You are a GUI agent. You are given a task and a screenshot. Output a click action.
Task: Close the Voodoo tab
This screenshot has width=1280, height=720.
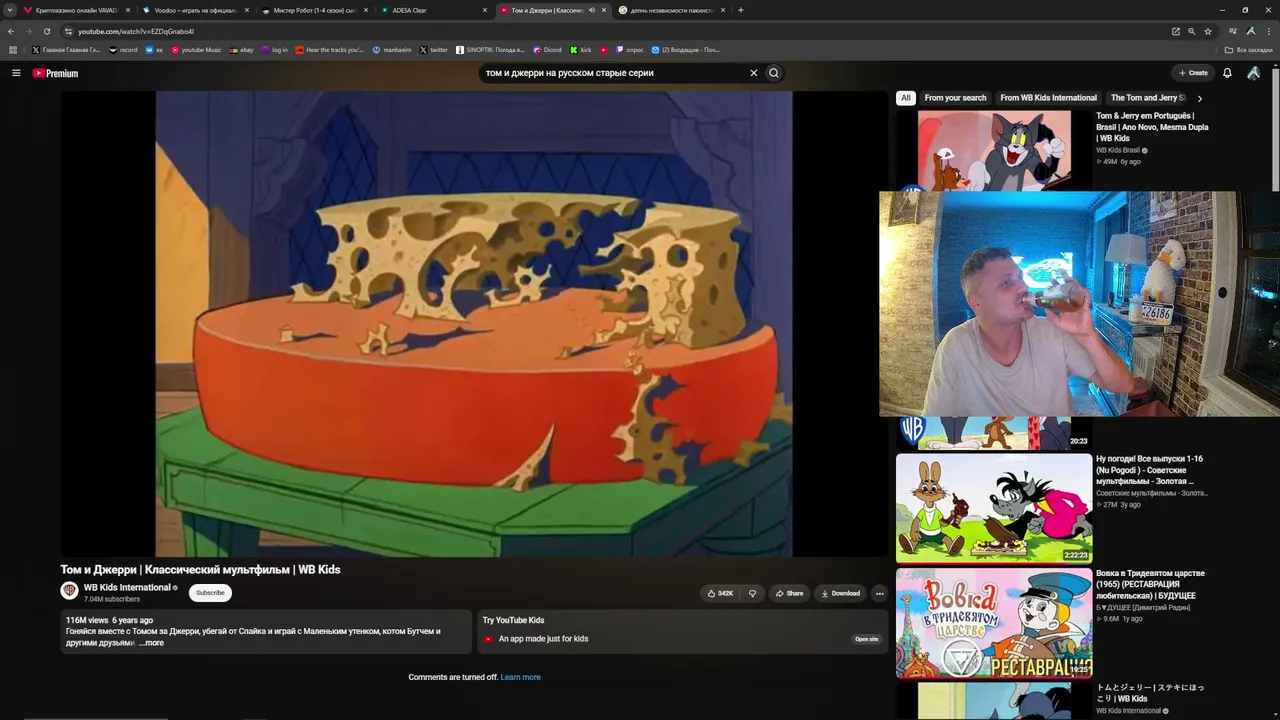[247, 10]
